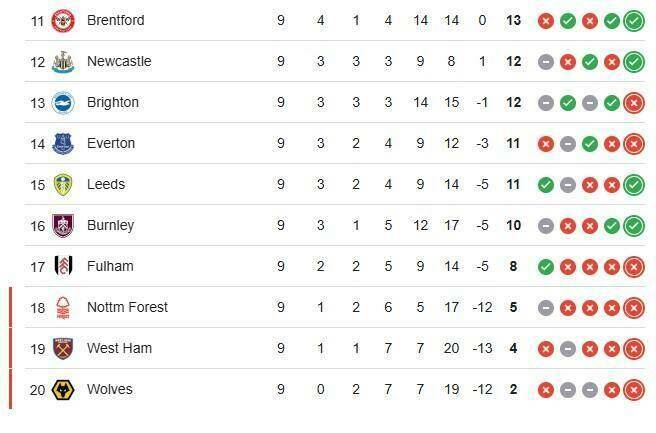
Task: Click the Brighton club crest
Action: tap(63, 102)
